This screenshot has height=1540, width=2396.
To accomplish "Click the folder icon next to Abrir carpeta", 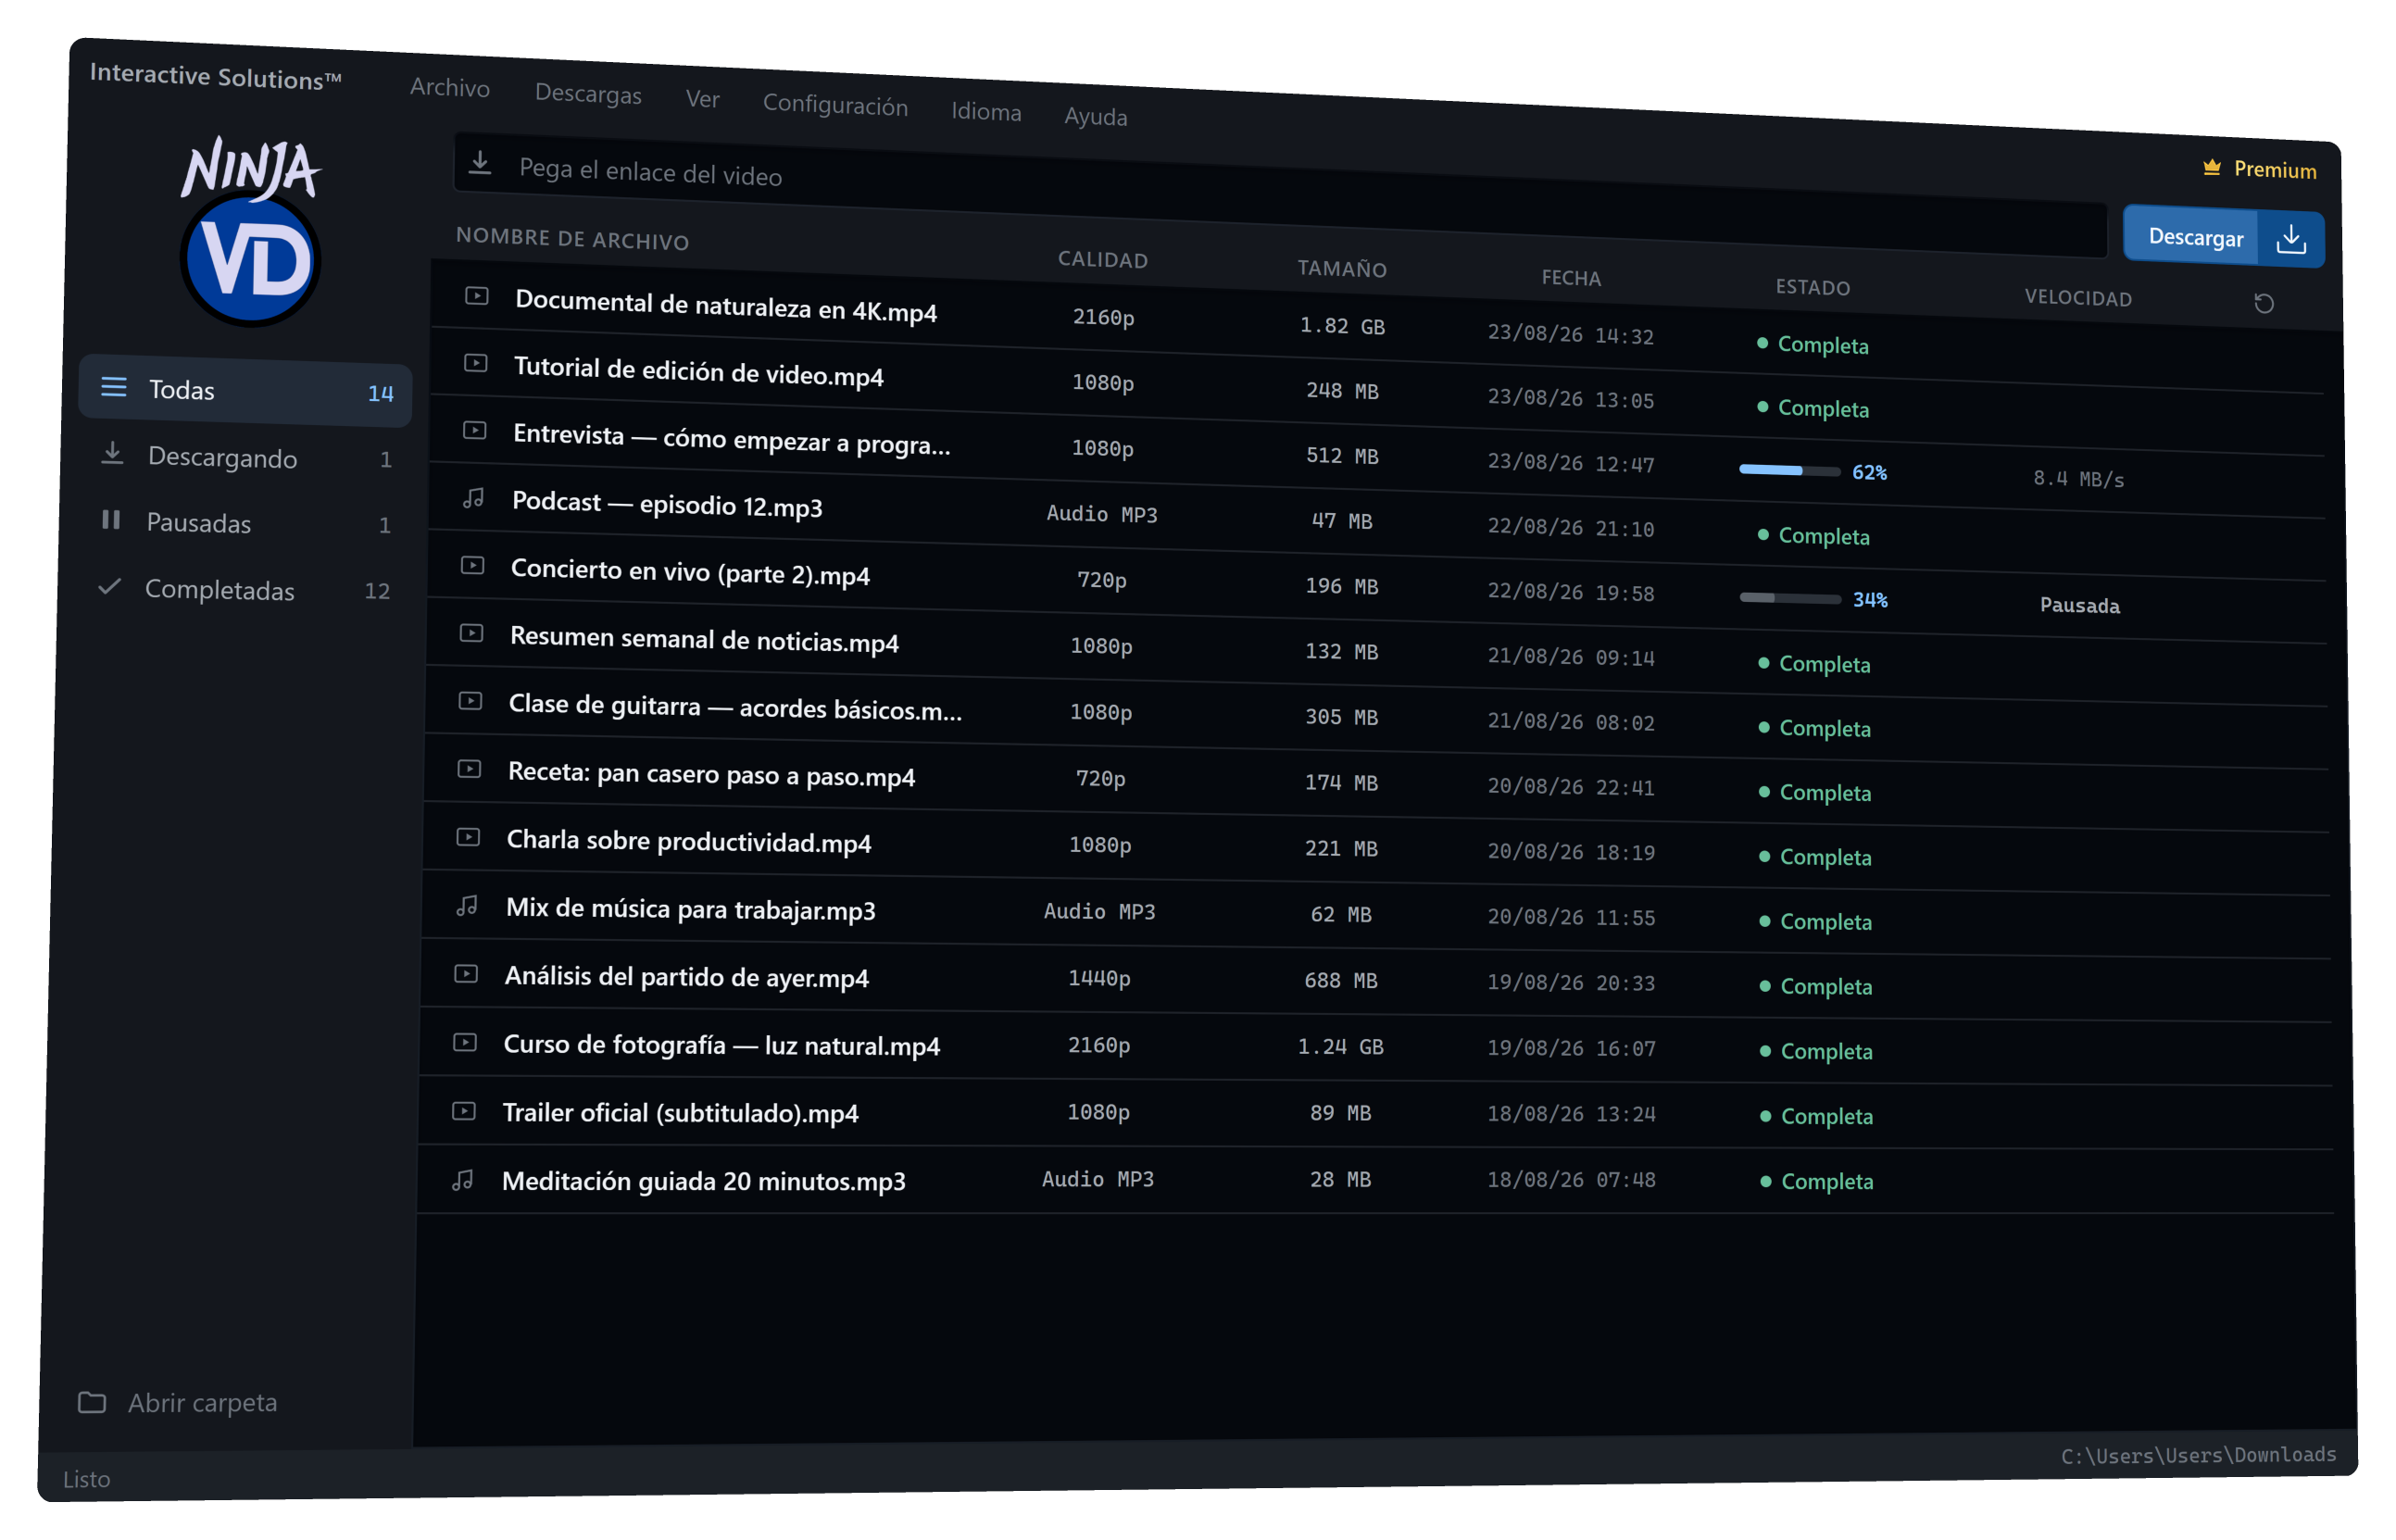I will tap(92, 1402).
